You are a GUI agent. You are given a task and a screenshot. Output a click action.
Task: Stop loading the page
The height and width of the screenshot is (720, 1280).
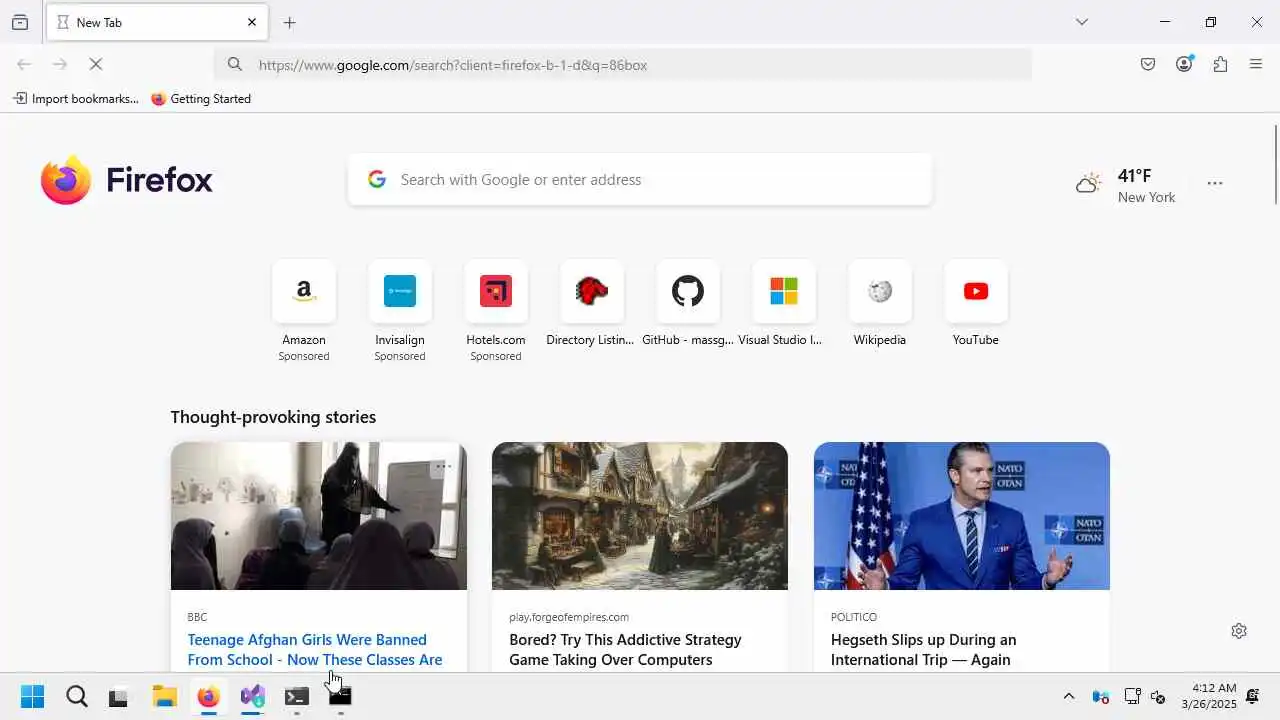[x=96, y=64]
